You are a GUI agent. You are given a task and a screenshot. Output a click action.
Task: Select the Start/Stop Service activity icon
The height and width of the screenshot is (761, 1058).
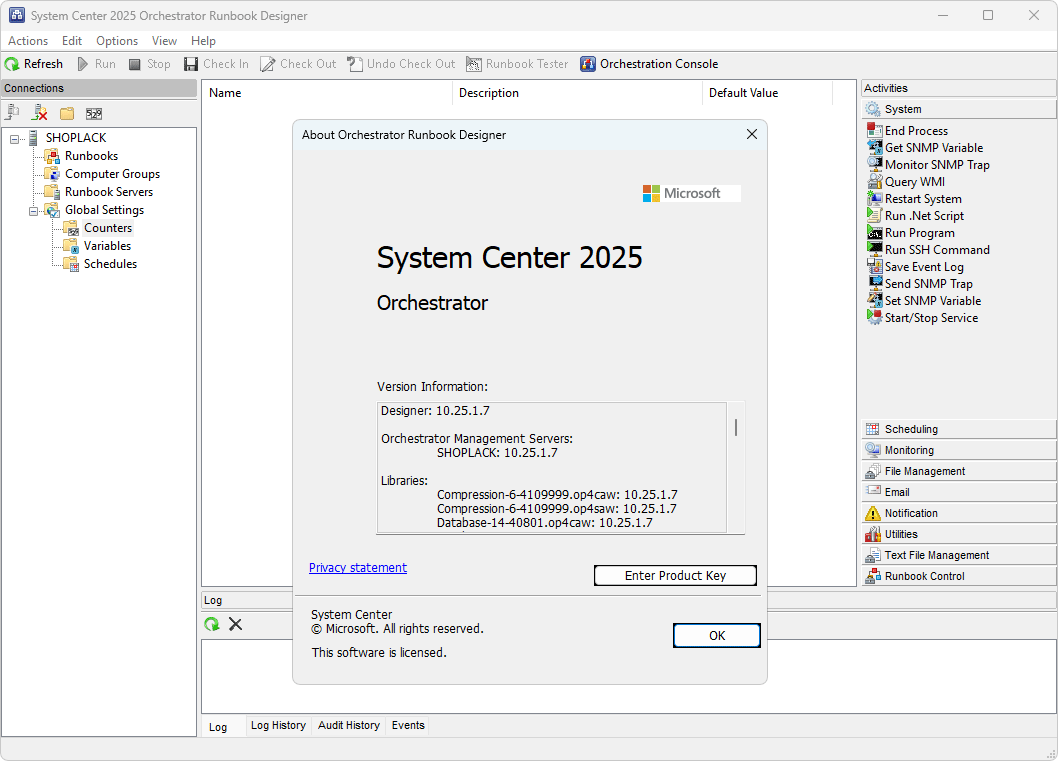pos(874,317)
